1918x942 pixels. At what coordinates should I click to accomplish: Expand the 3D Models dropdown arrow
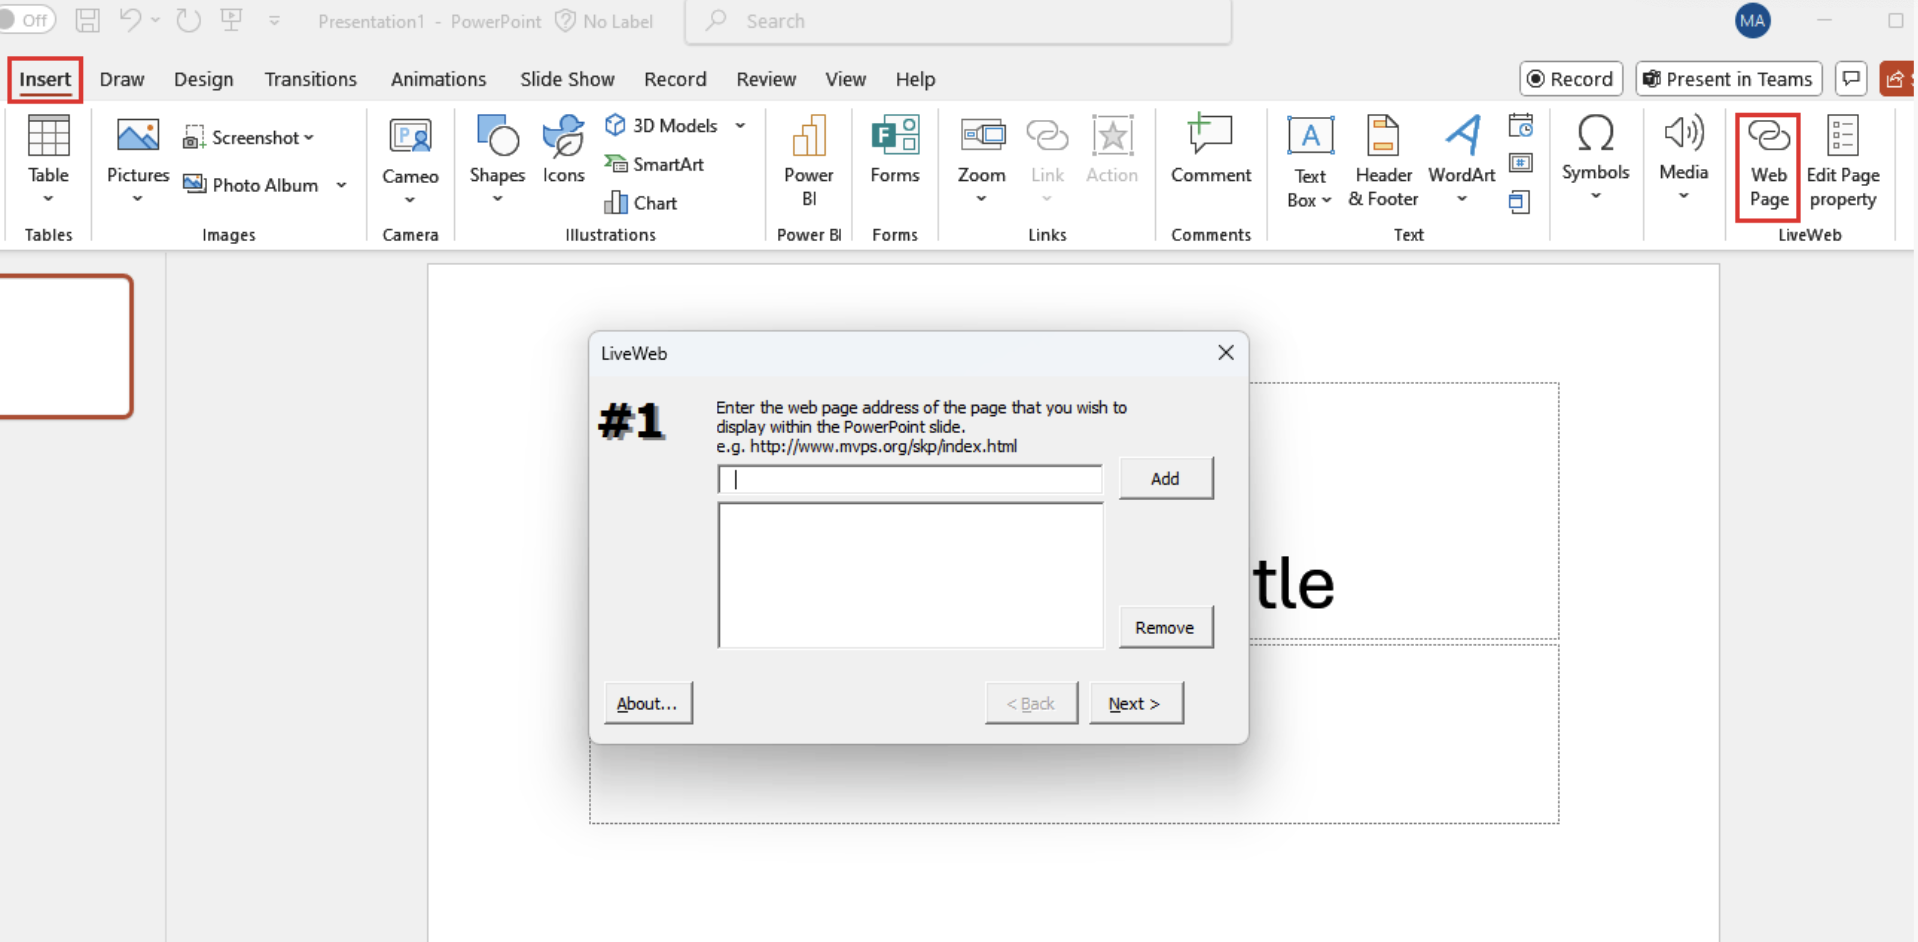[x=741, y=125]
